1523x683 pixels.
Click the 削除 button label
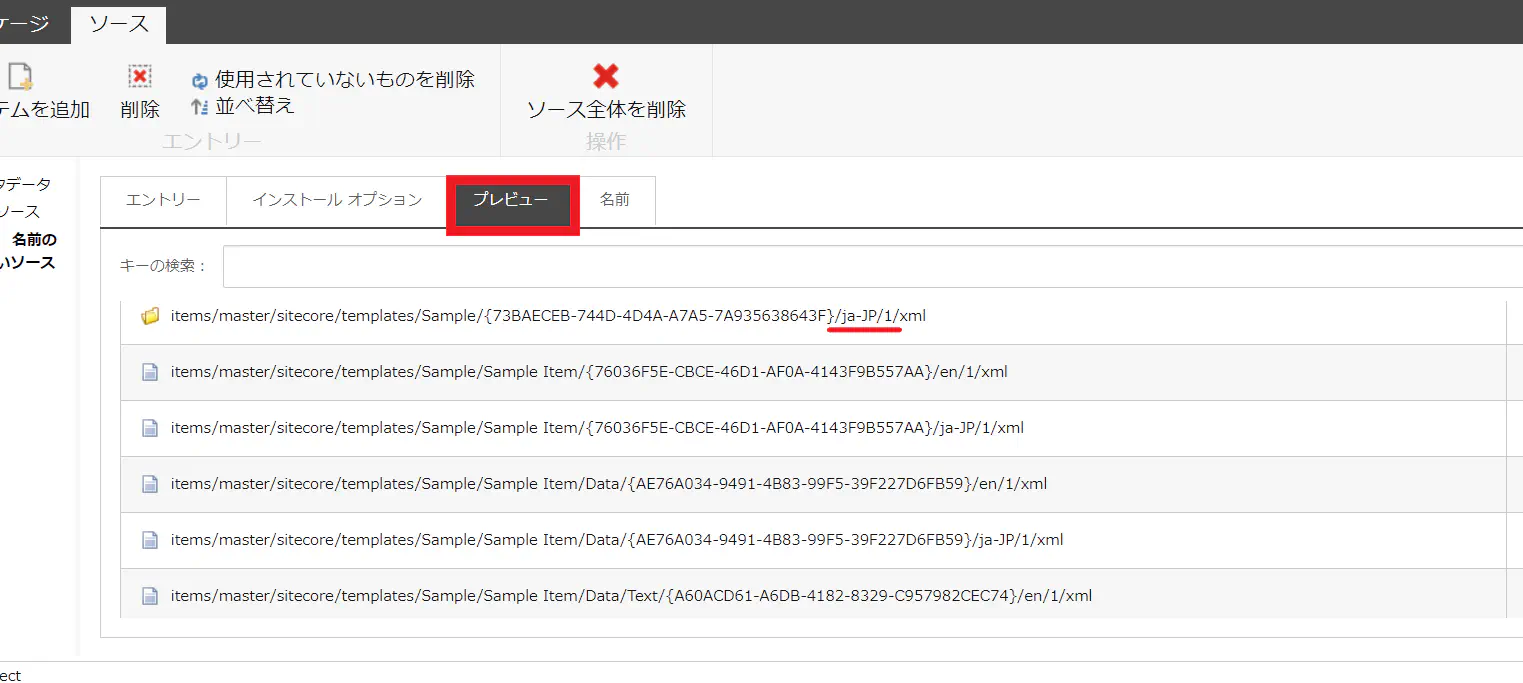140,109
